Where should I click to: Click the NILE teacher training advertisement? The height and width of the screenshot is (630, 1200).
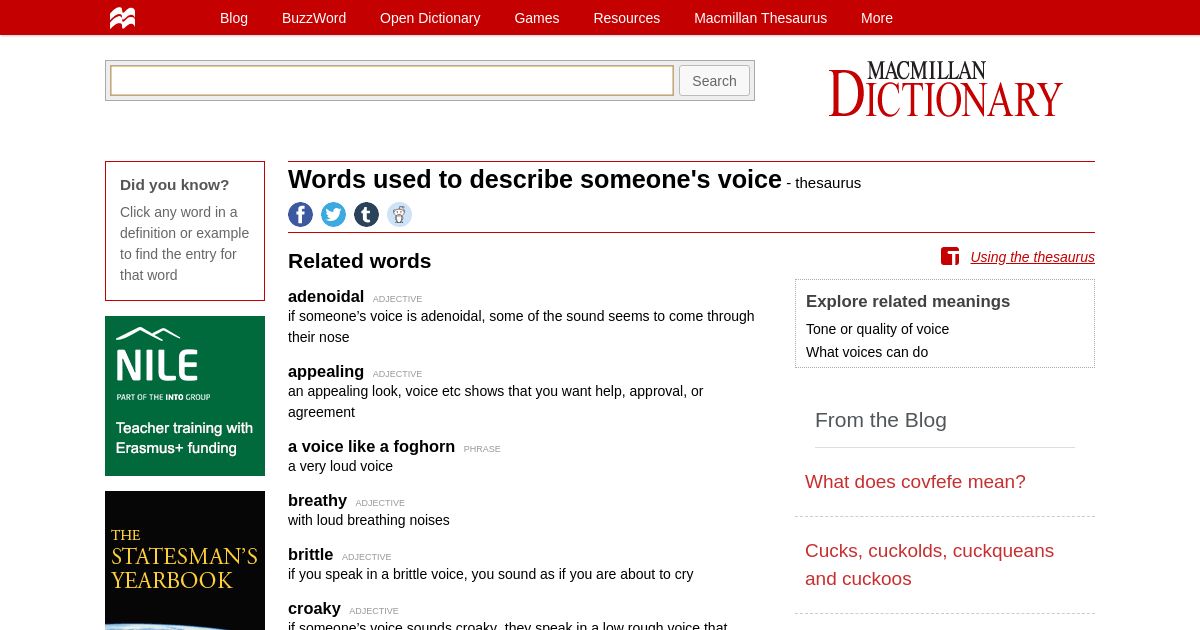[185, 396]
